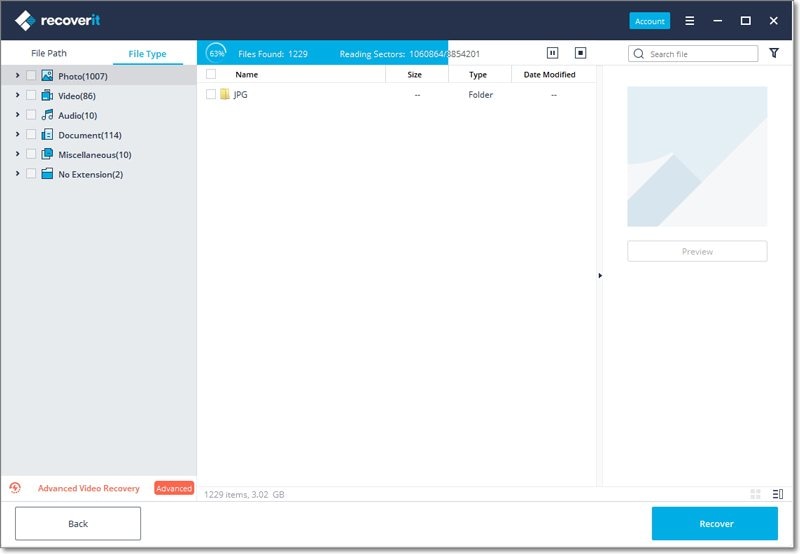Expand the Document(114) category
Screen dimensions: 800x554
[x=17, y=134]
